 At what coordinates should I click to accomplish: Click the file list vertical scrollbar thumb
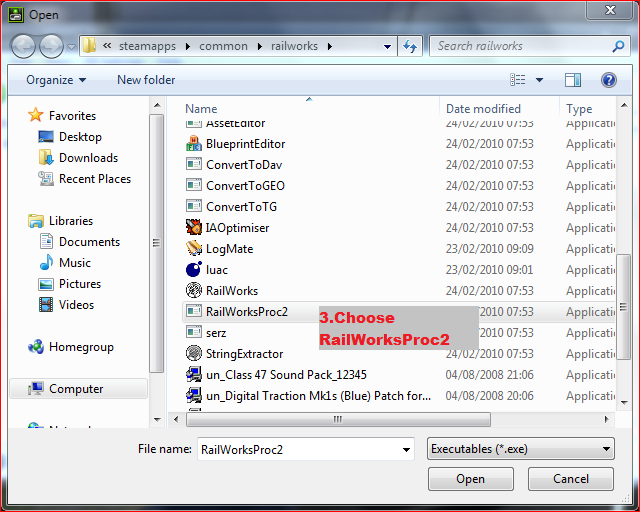pyautogui.click(x=623, y=307)
